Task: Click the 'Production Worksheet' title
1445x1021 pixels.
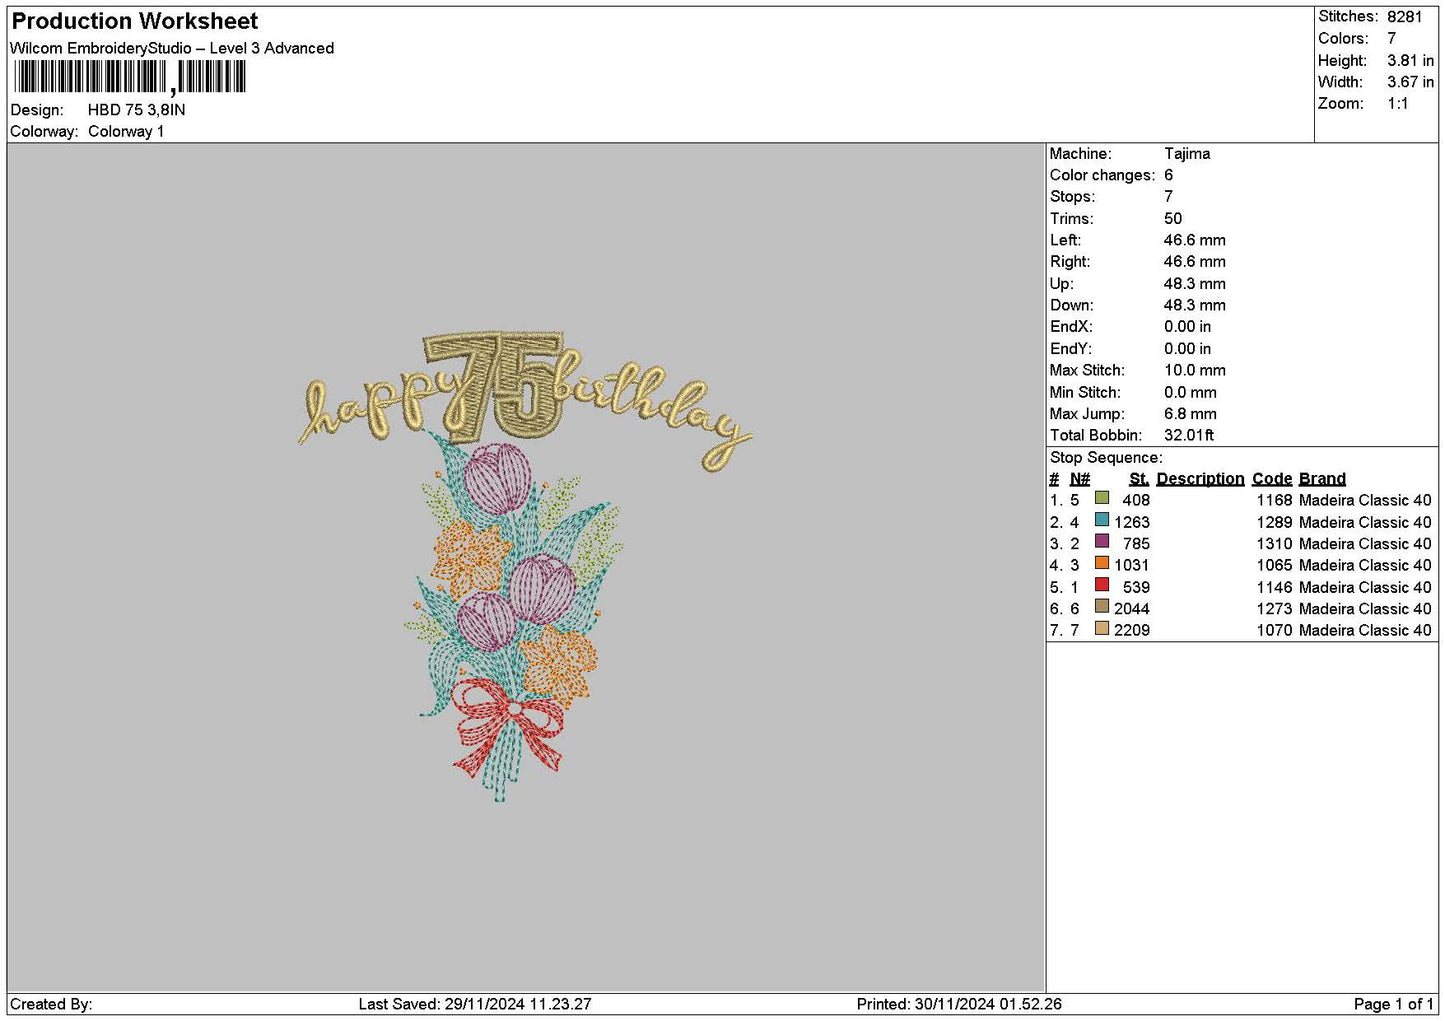Action: coord(134,21)
